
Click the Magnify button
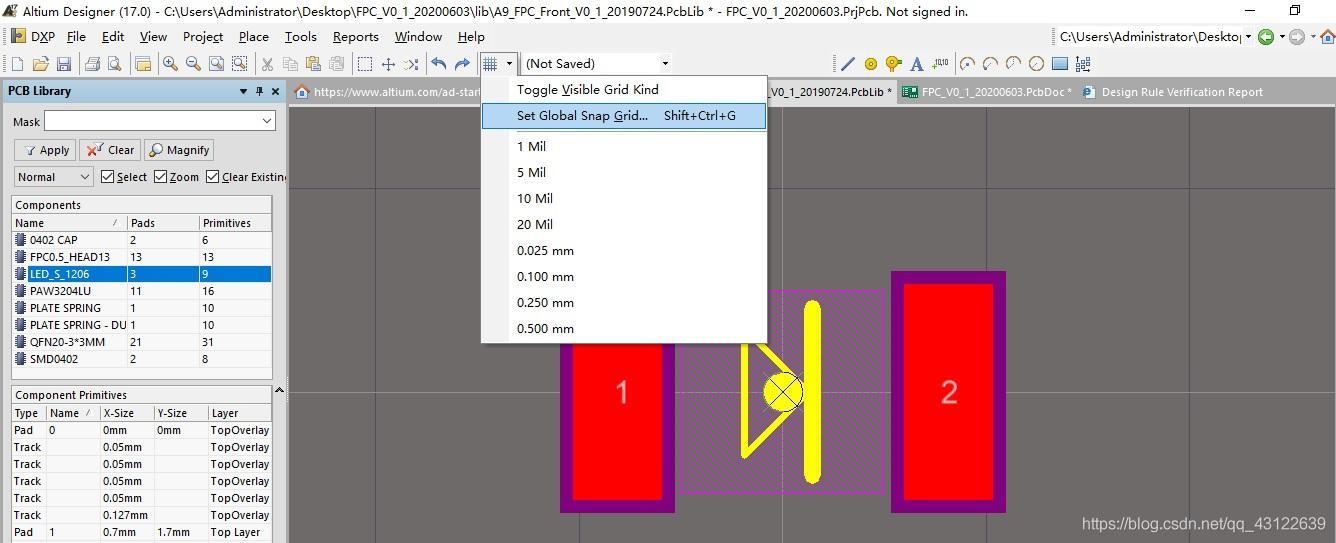tap(179, 150)
